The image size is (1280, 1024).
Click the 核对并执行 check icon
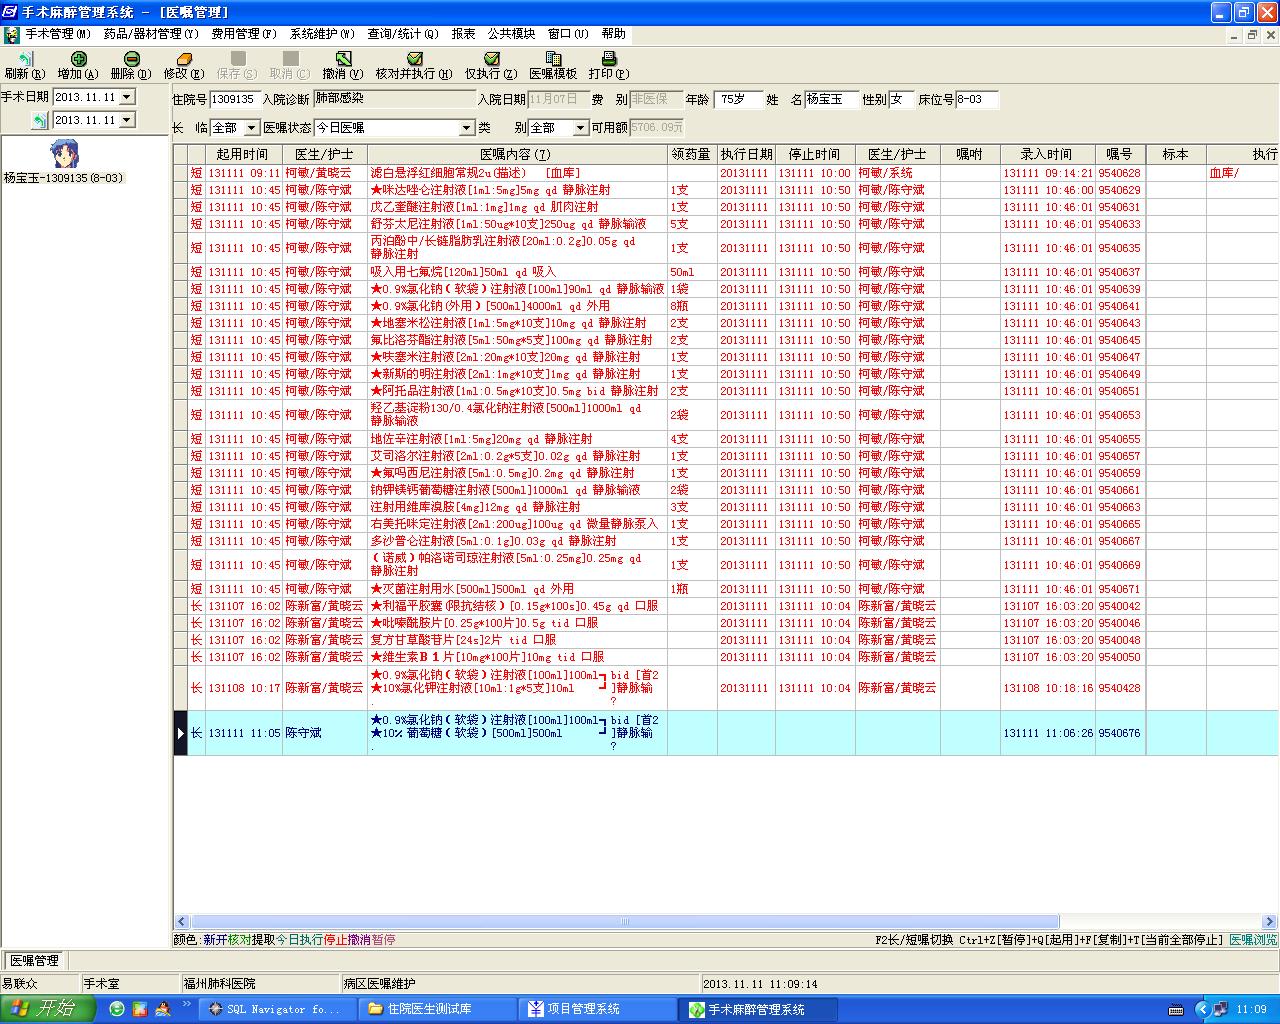(415, 59)
